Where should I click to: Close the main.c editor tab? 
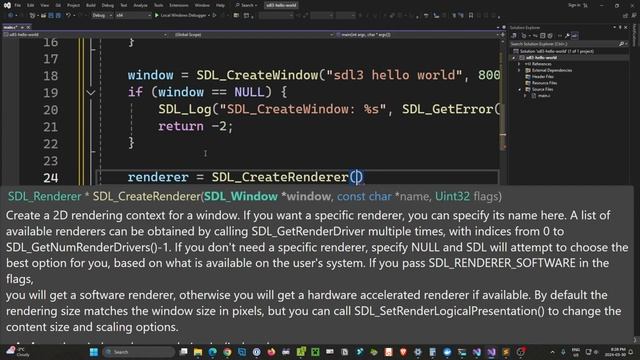28,27
